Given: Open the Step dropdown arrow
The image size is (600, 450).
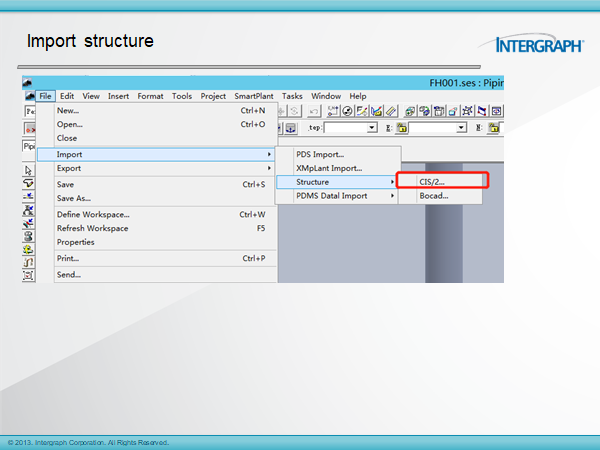Looking at the screenshot, I should [x=372, y=128].
